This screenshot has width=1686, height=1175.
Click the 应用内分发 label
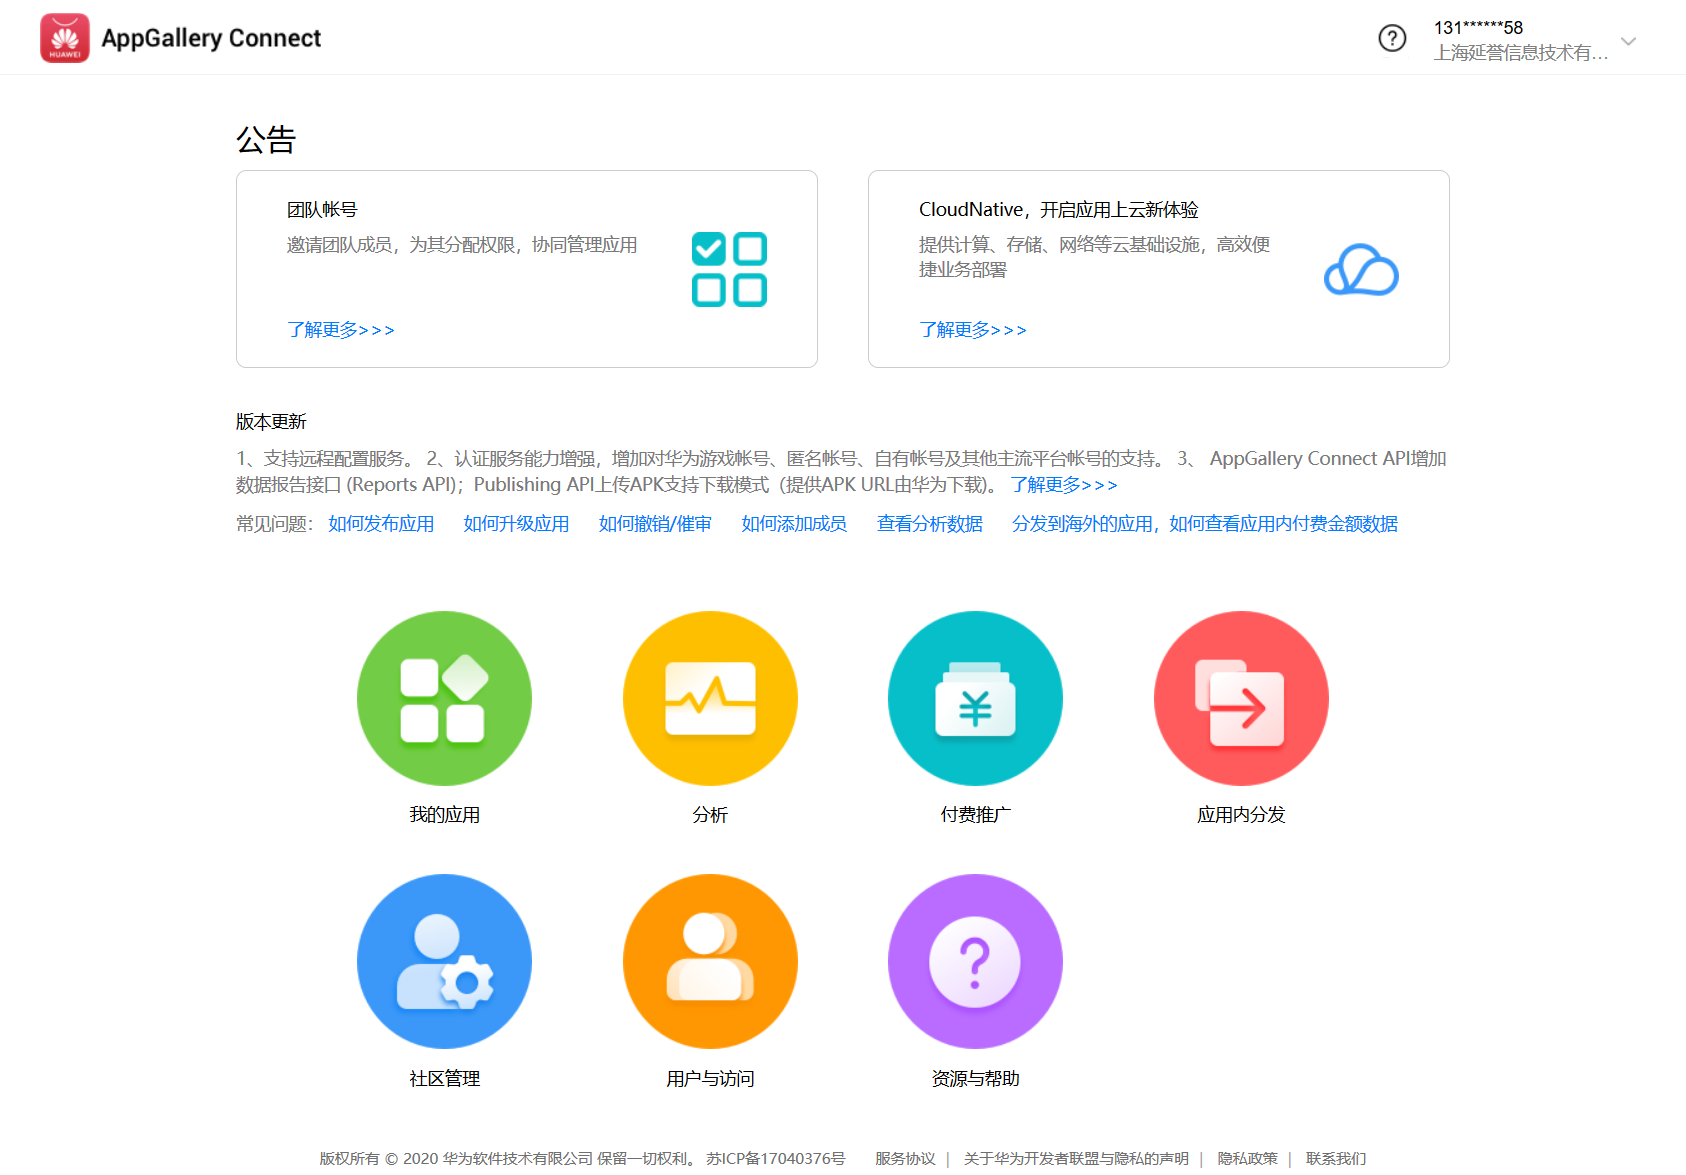point(1241,815)
